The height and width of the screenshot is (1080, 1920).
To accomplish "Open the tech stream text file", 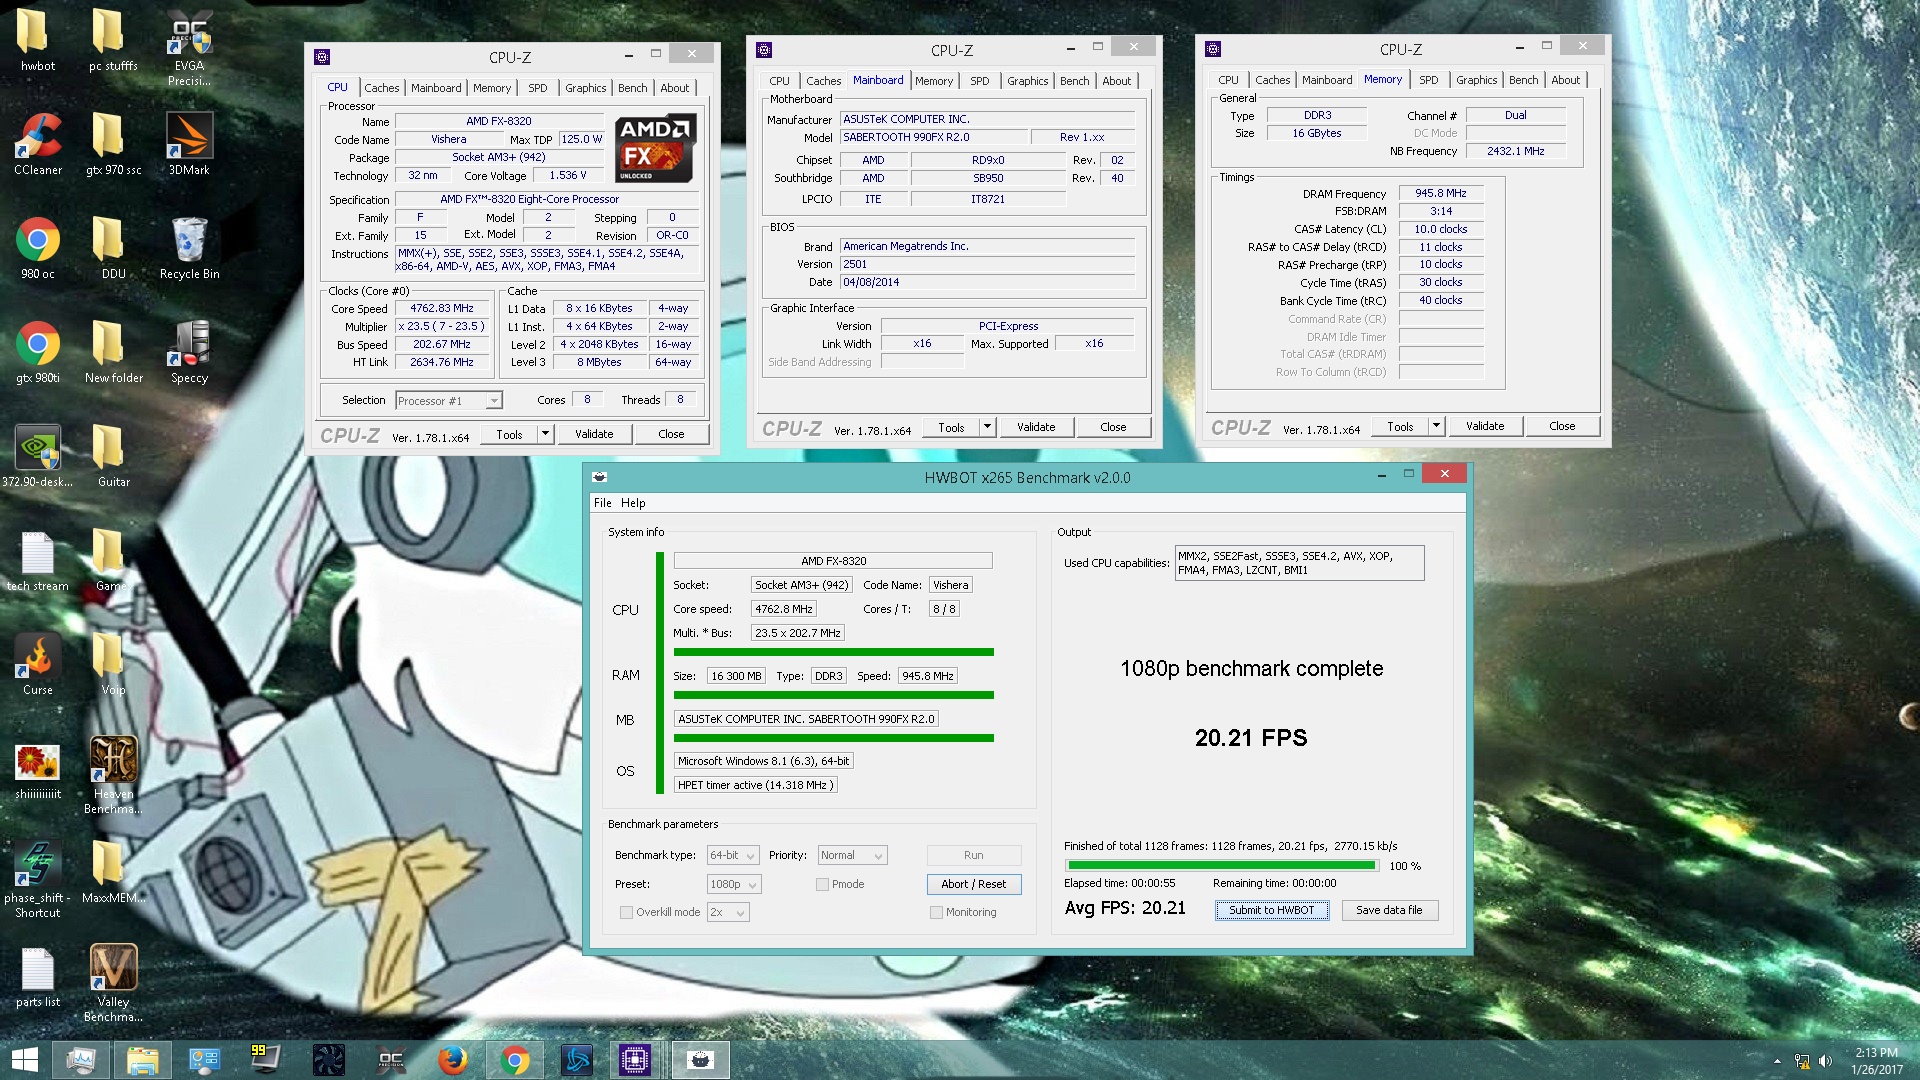I will tap(37, 561).
